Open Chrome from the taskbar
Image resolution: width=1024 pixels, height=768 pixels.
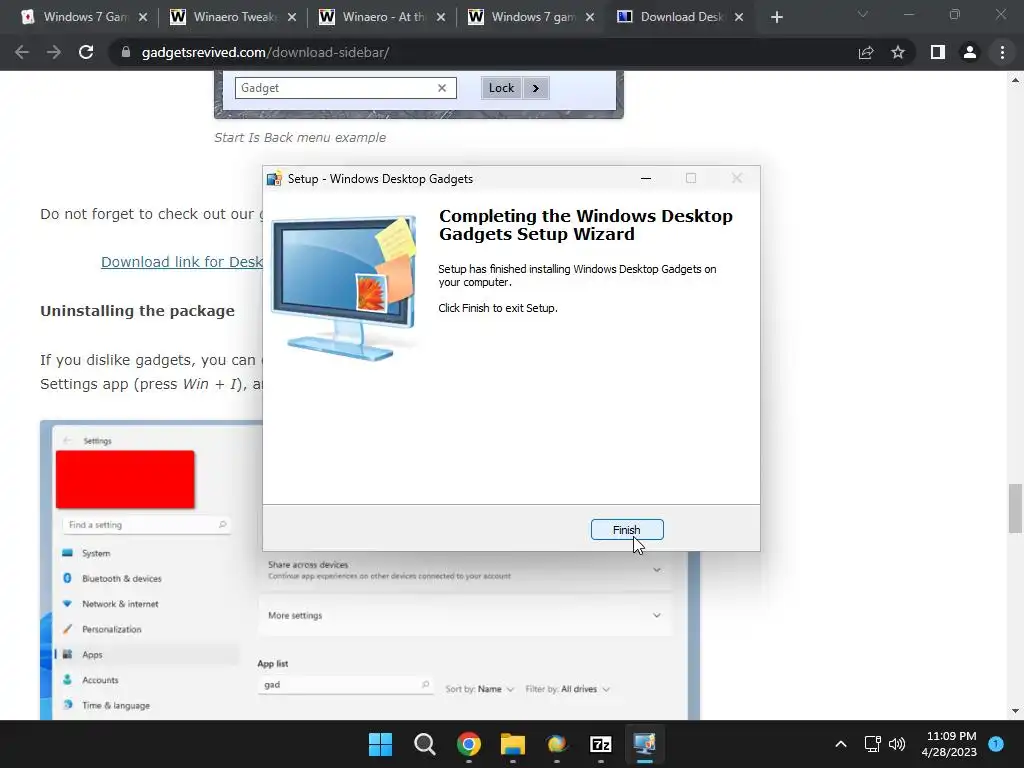click(x=469, y=744)
